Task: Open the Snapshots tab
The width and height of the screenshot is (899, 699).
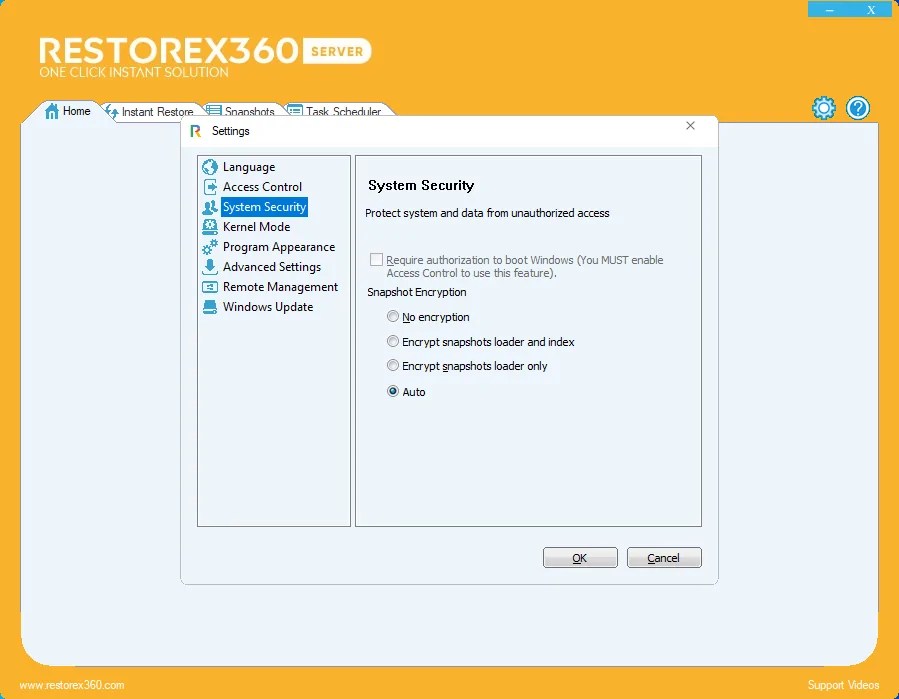Action: (241, 110)
